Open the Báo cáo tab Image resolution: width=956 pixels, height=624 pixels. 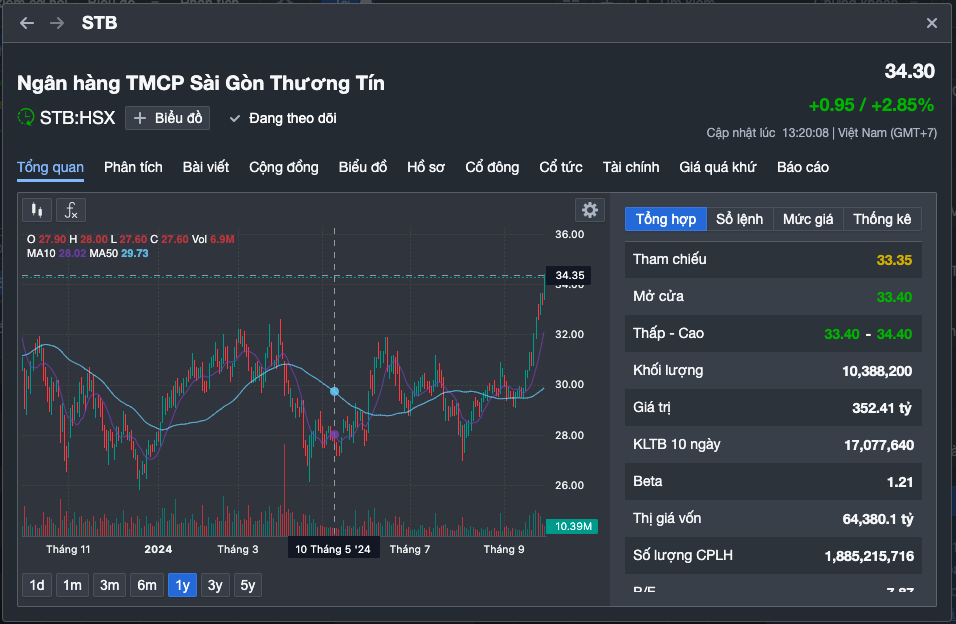(802, 167)
